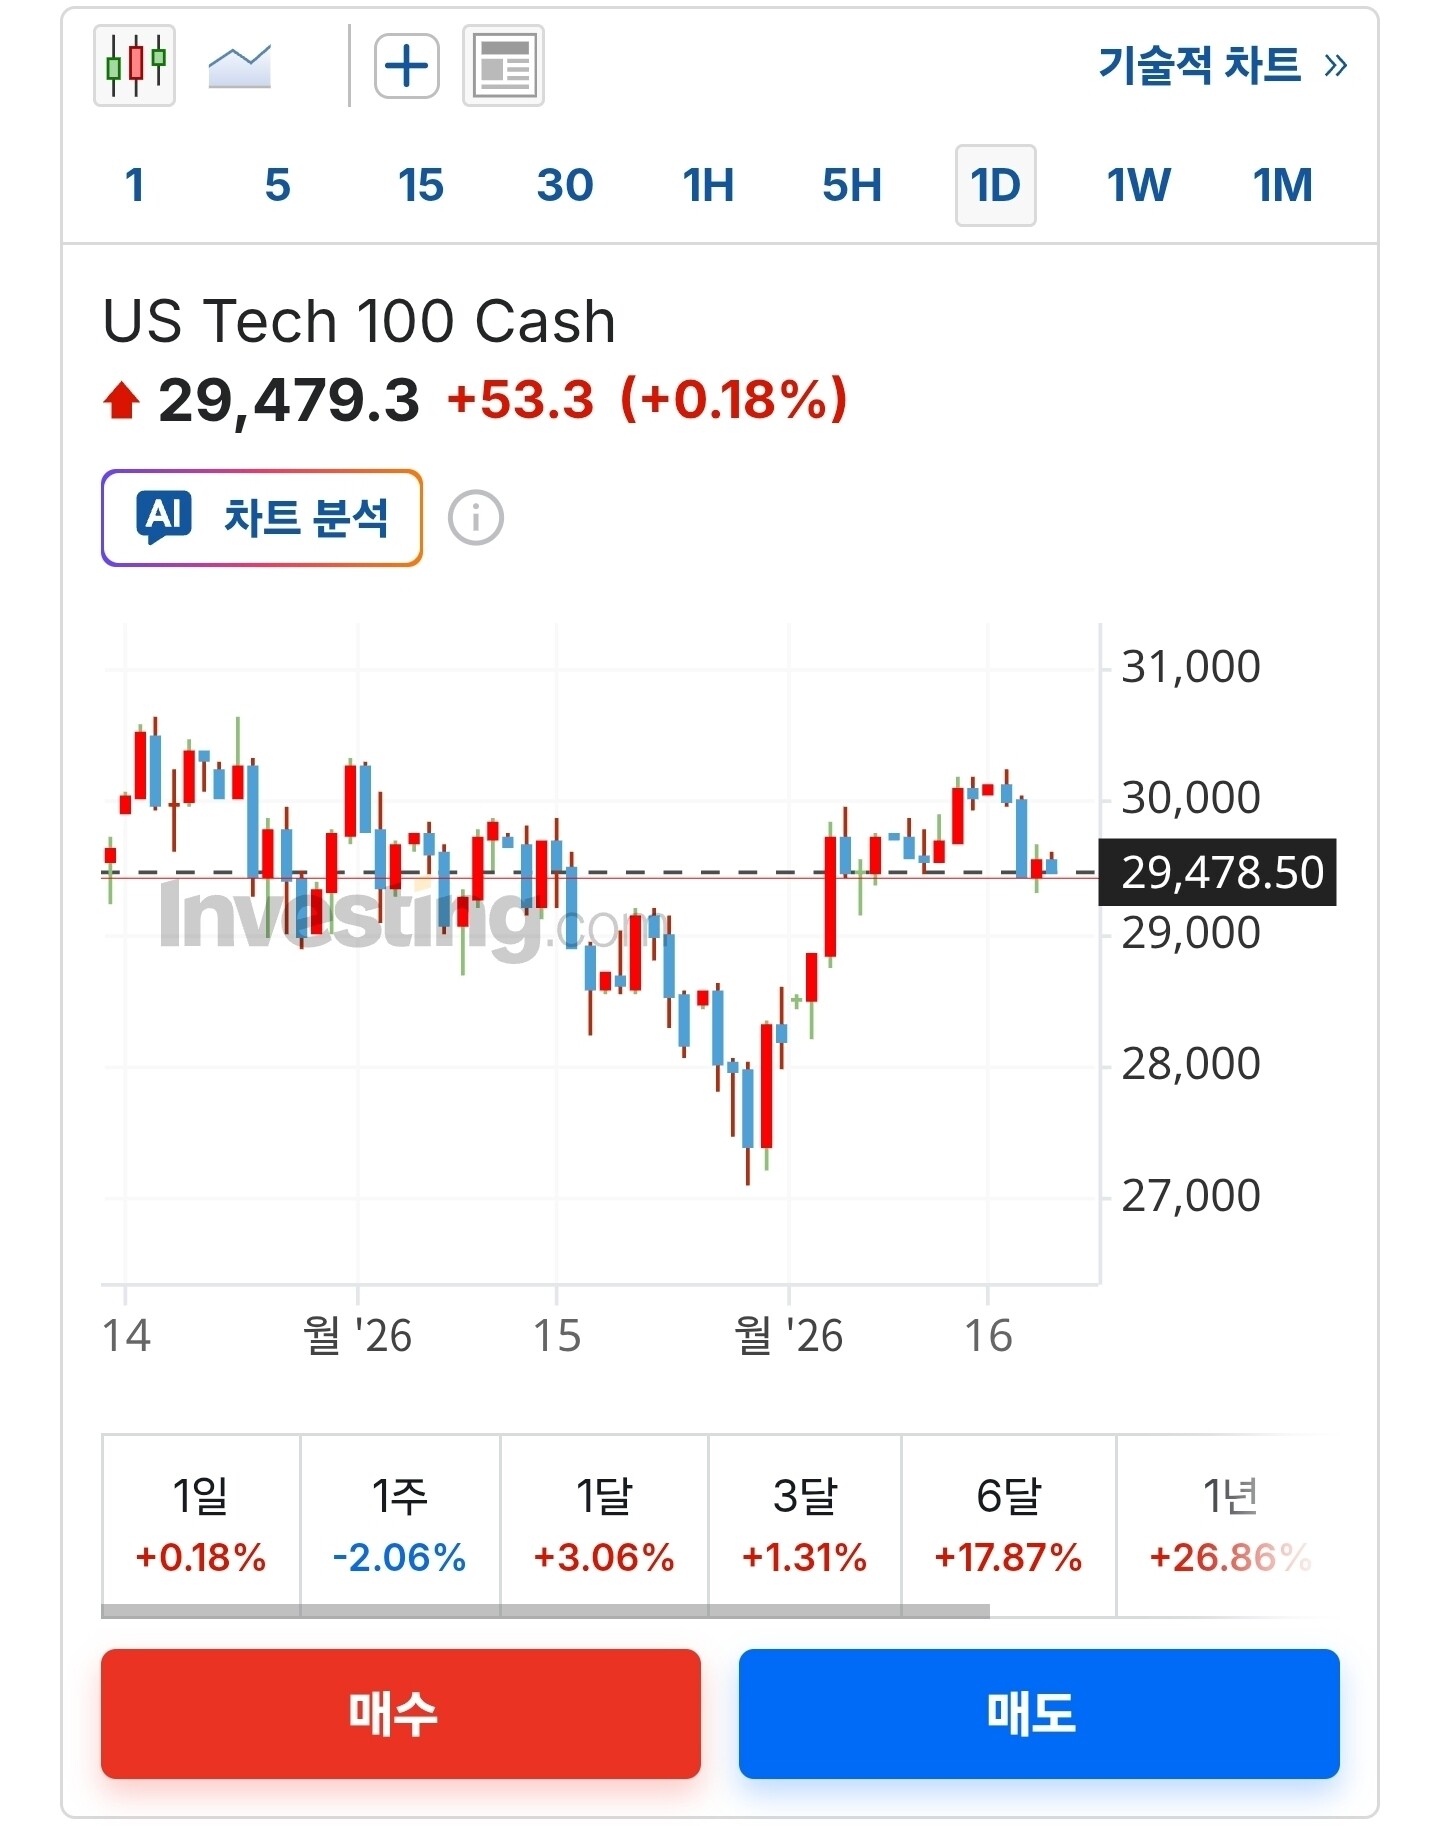Click the AI chat bubble icon

pos(164,517)
